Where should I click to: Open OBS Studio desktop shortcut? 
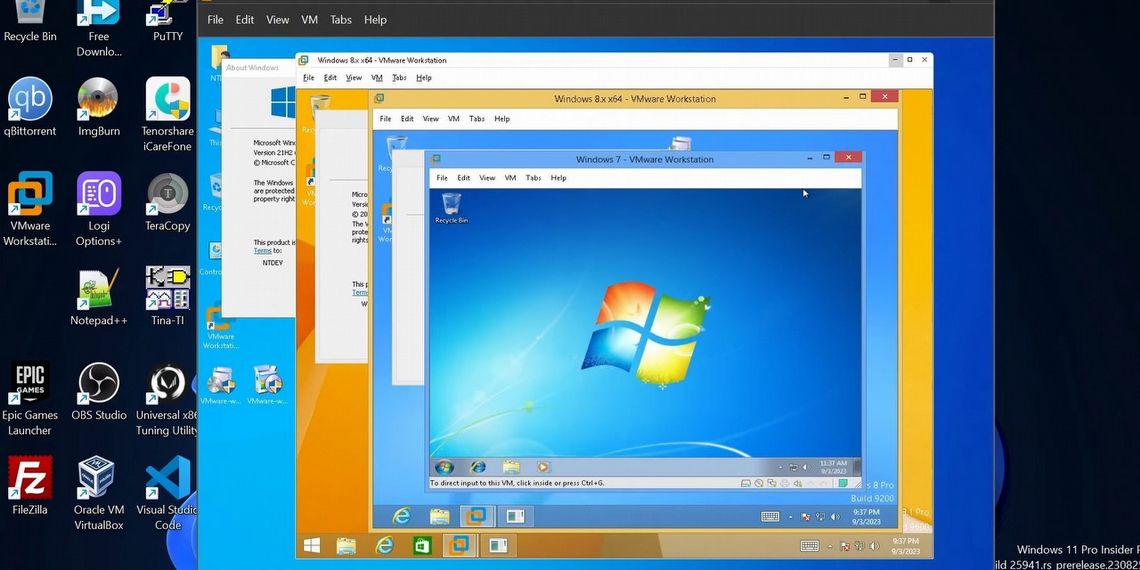click(99, 392)
